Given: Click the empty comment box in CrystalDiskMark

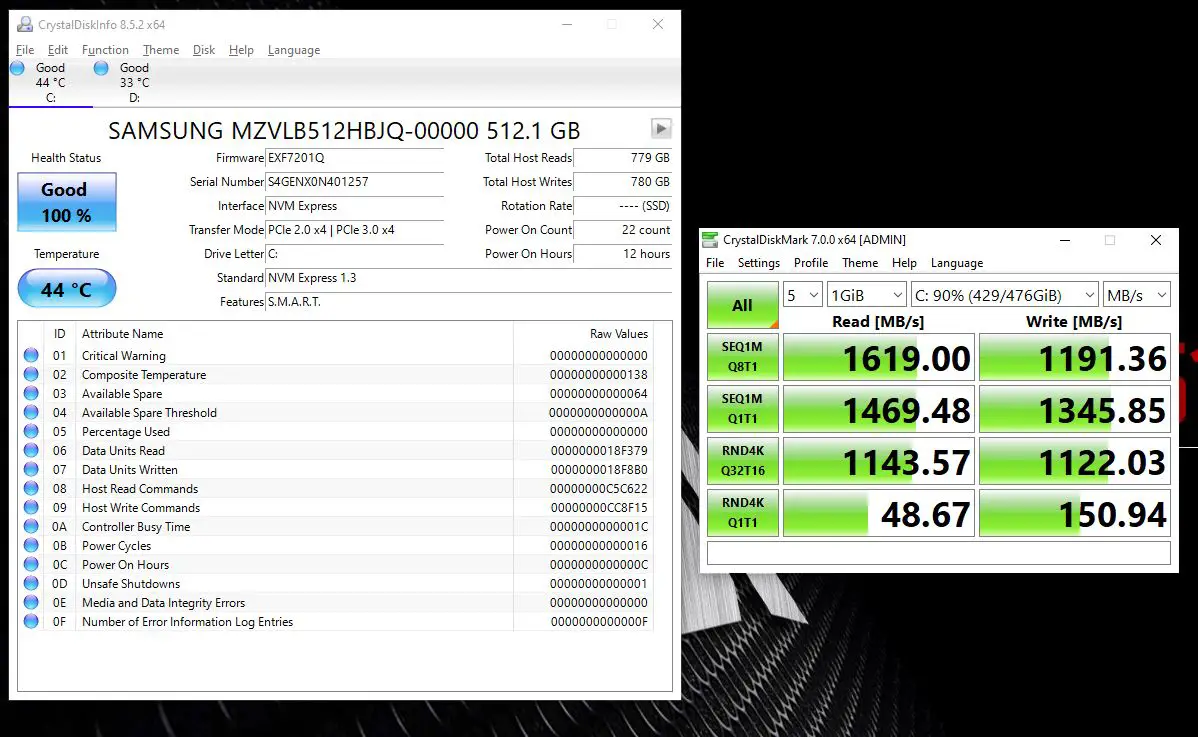Looking at the screenshot, I should click(x=939, y=553).
